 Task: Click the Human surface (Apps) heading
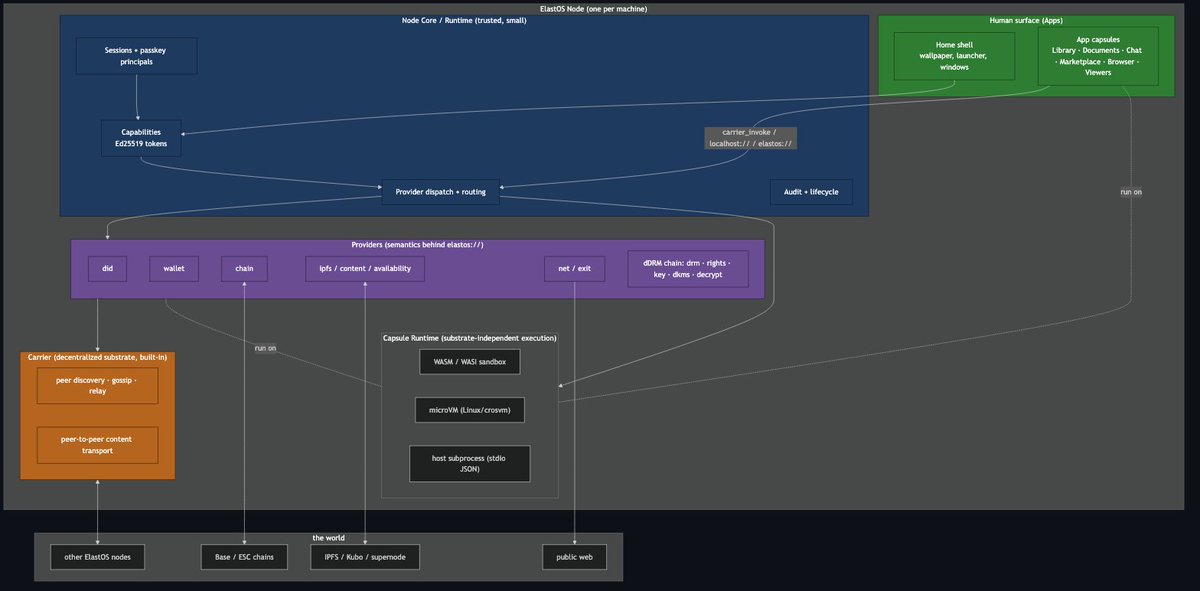point(1026,20)
